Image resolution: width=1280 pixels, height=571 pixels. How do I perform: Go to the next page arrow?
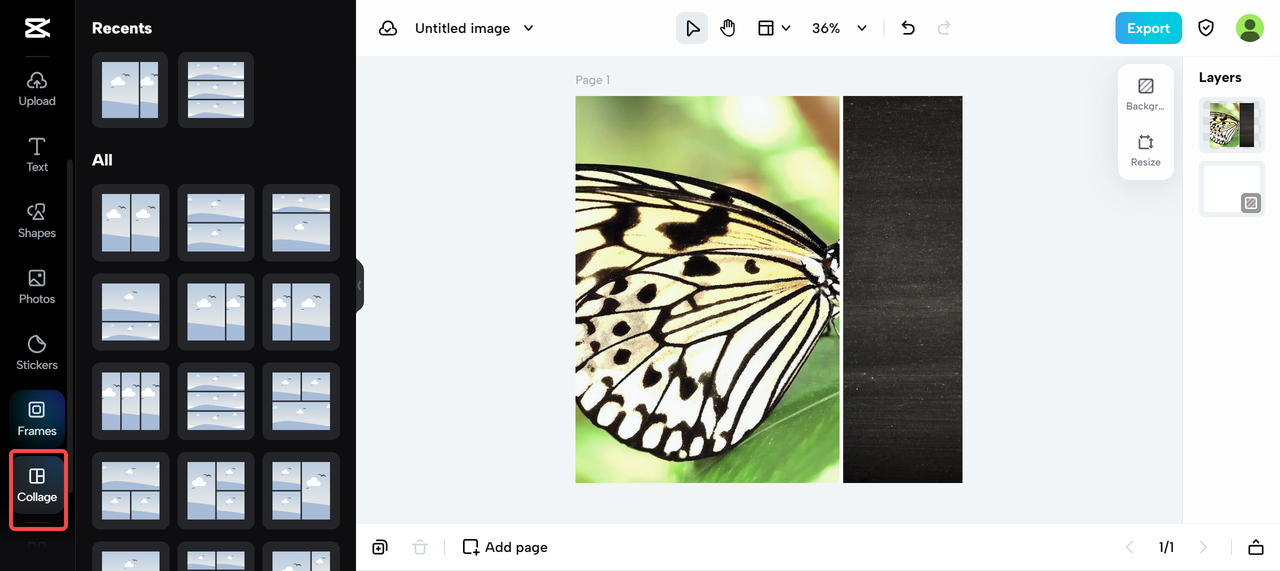pyautogui.click(x=1203, y=547)
